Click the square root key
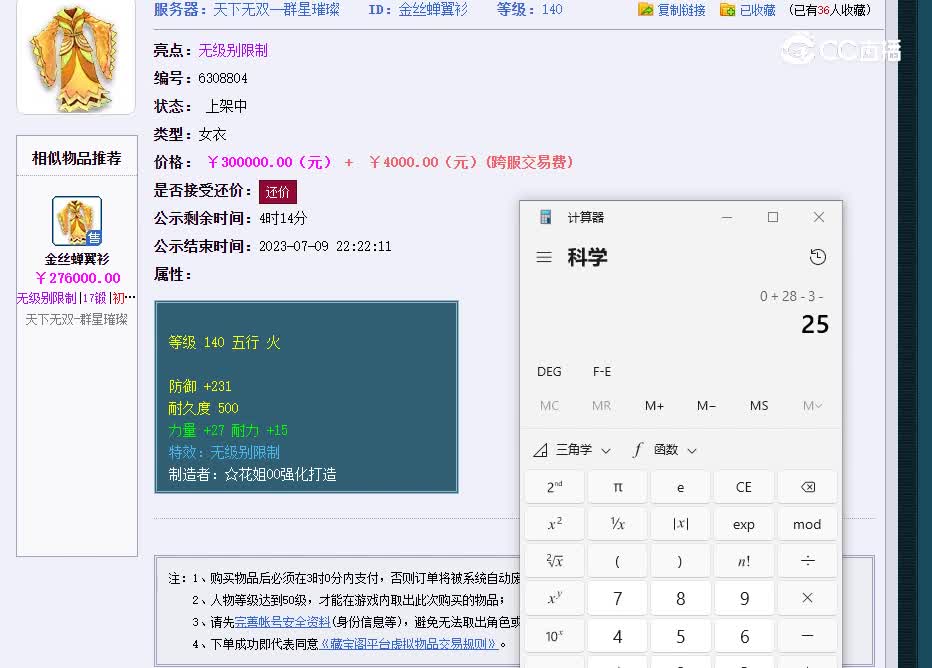This screenshot has width=932, height=668. [555, 561]
